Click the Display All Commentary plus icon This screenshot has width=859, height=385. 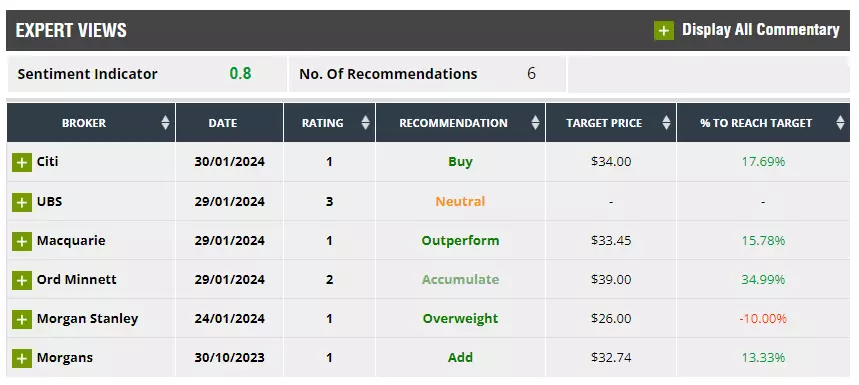click(664, 30)
